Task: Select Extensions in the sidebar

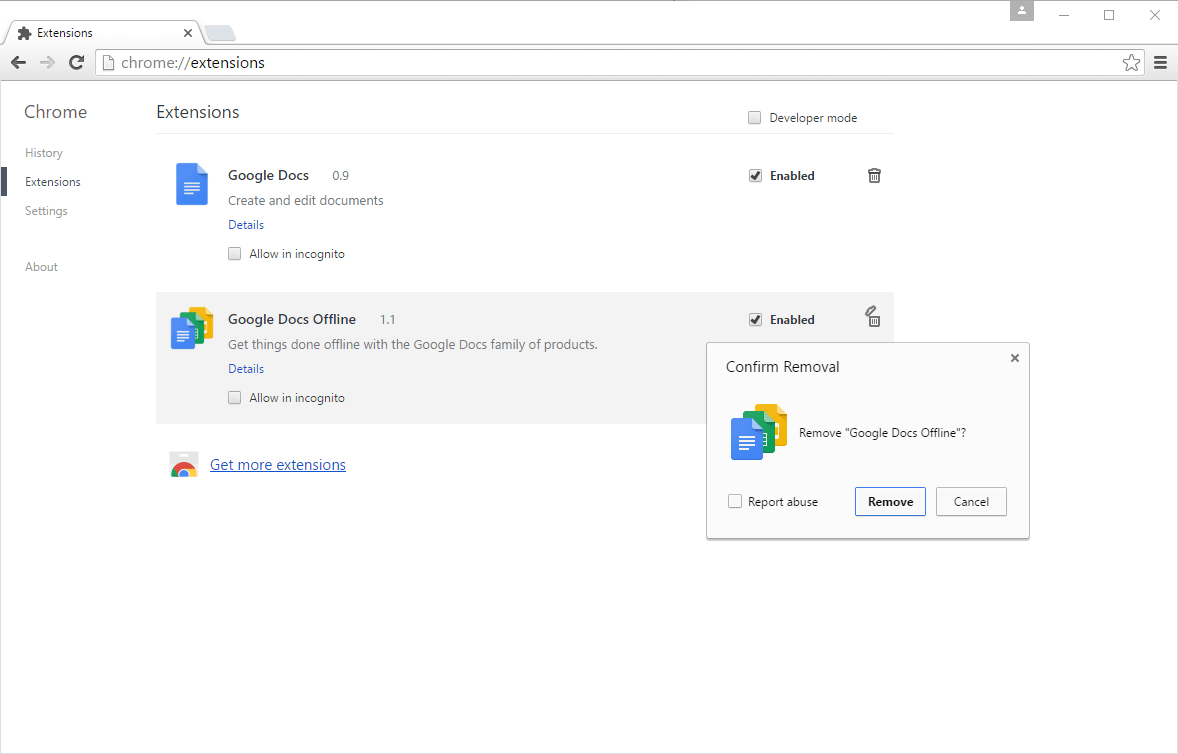Action: point(53,182)
